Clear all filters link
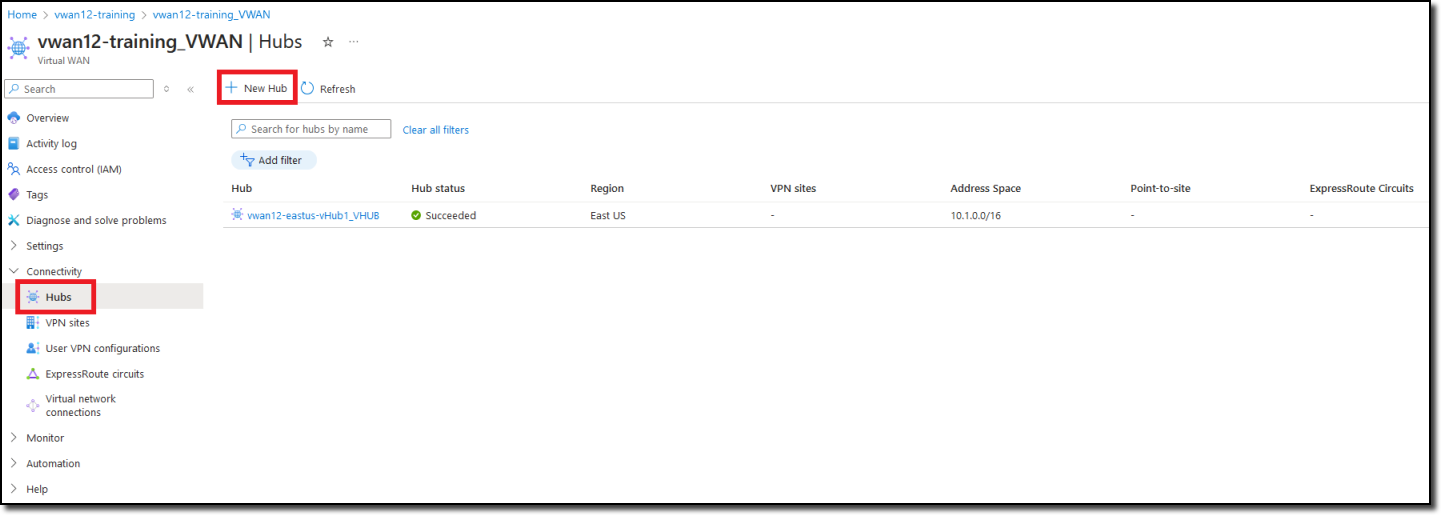 click(435, 130)
